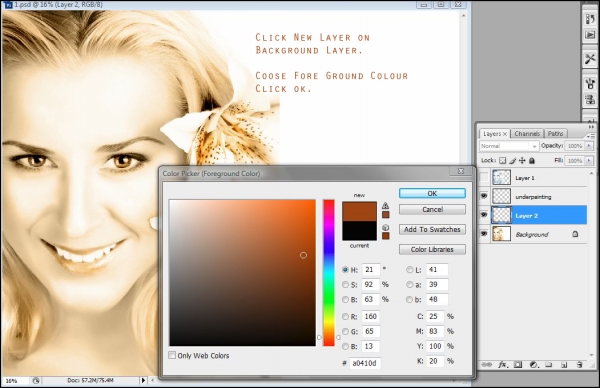Enable the Only Web Colors checkbox
Screen dimensions: 600x388
pos(172,355)
